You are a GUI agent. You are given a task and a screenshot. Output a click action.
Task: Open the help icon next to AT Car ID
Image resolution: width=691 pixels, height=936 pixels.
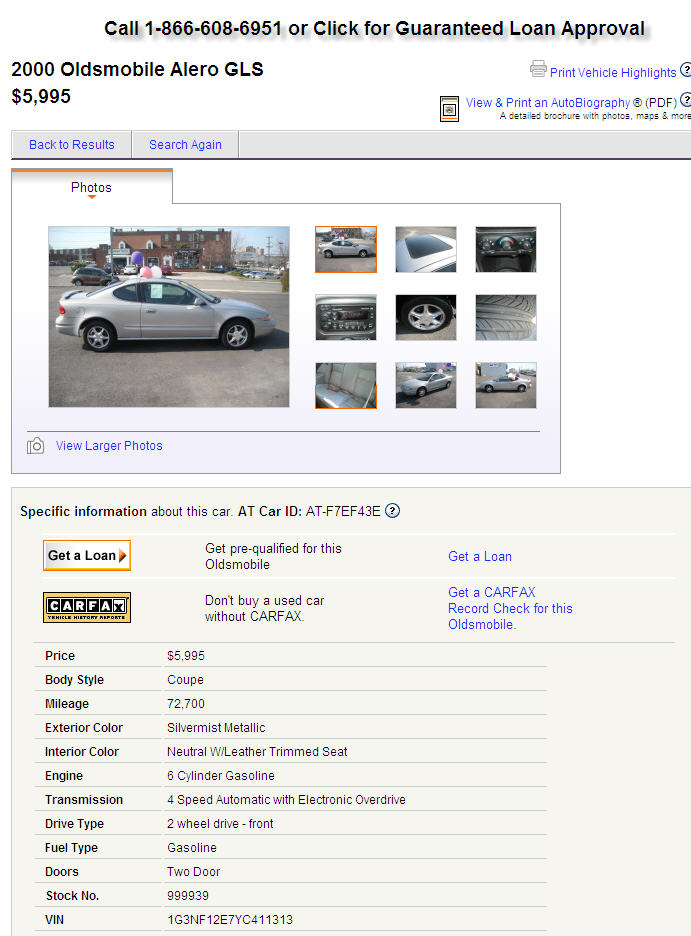[392, 511]
